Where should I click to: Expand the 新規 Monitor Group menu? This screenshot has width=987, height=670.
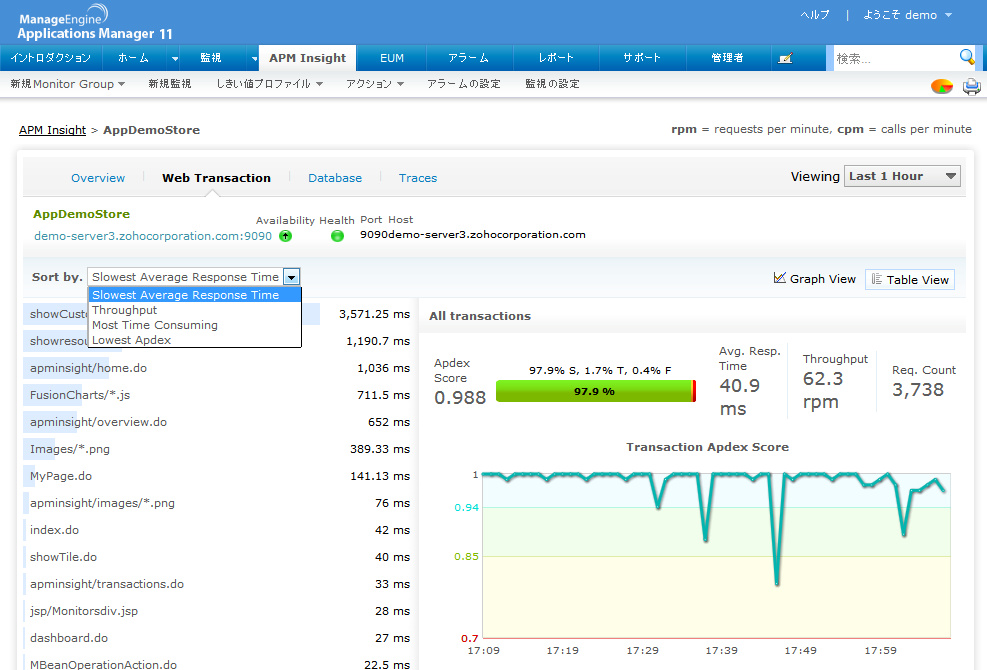point(67,84)
